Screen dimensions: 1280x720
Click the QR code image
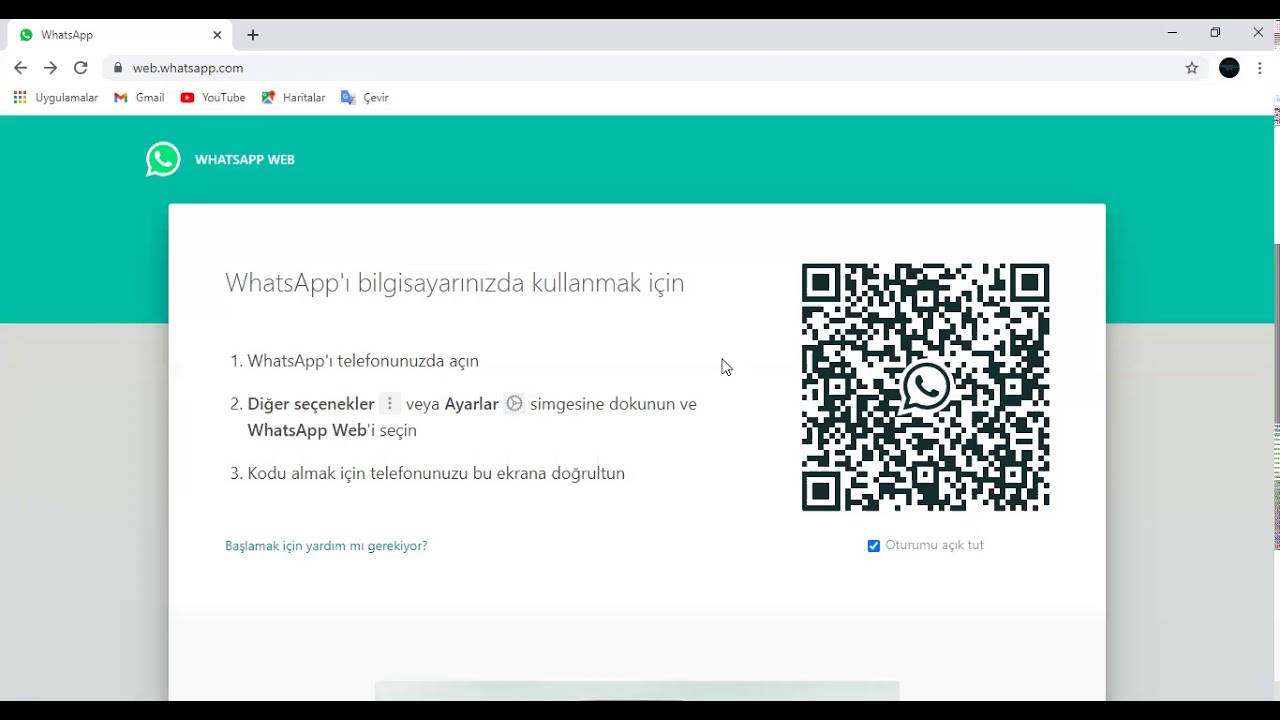(x=926, y=387)
